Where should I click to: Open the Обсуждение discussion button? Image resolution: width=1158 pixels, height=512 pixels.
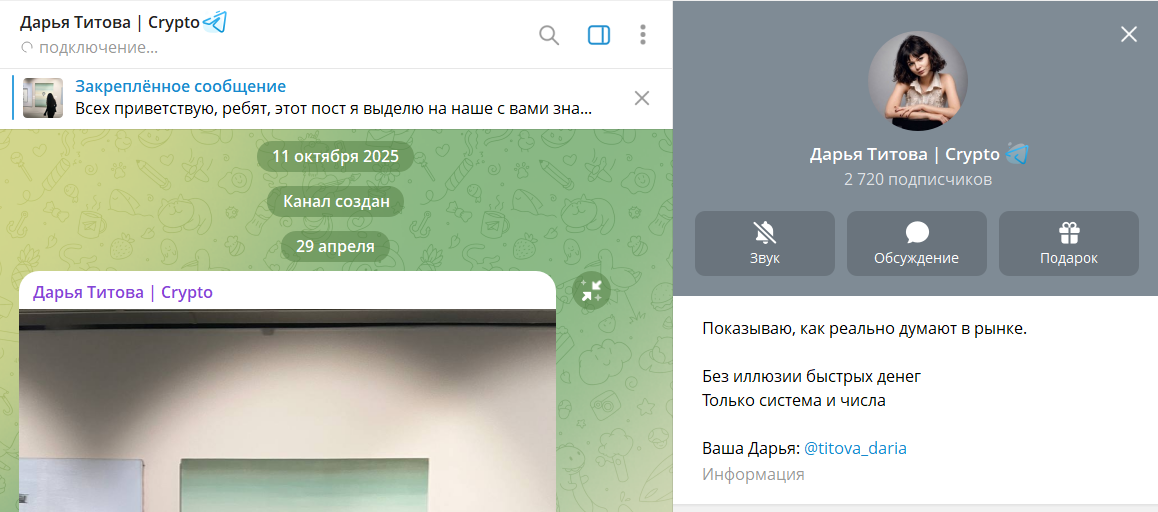(x=917, y=244)
